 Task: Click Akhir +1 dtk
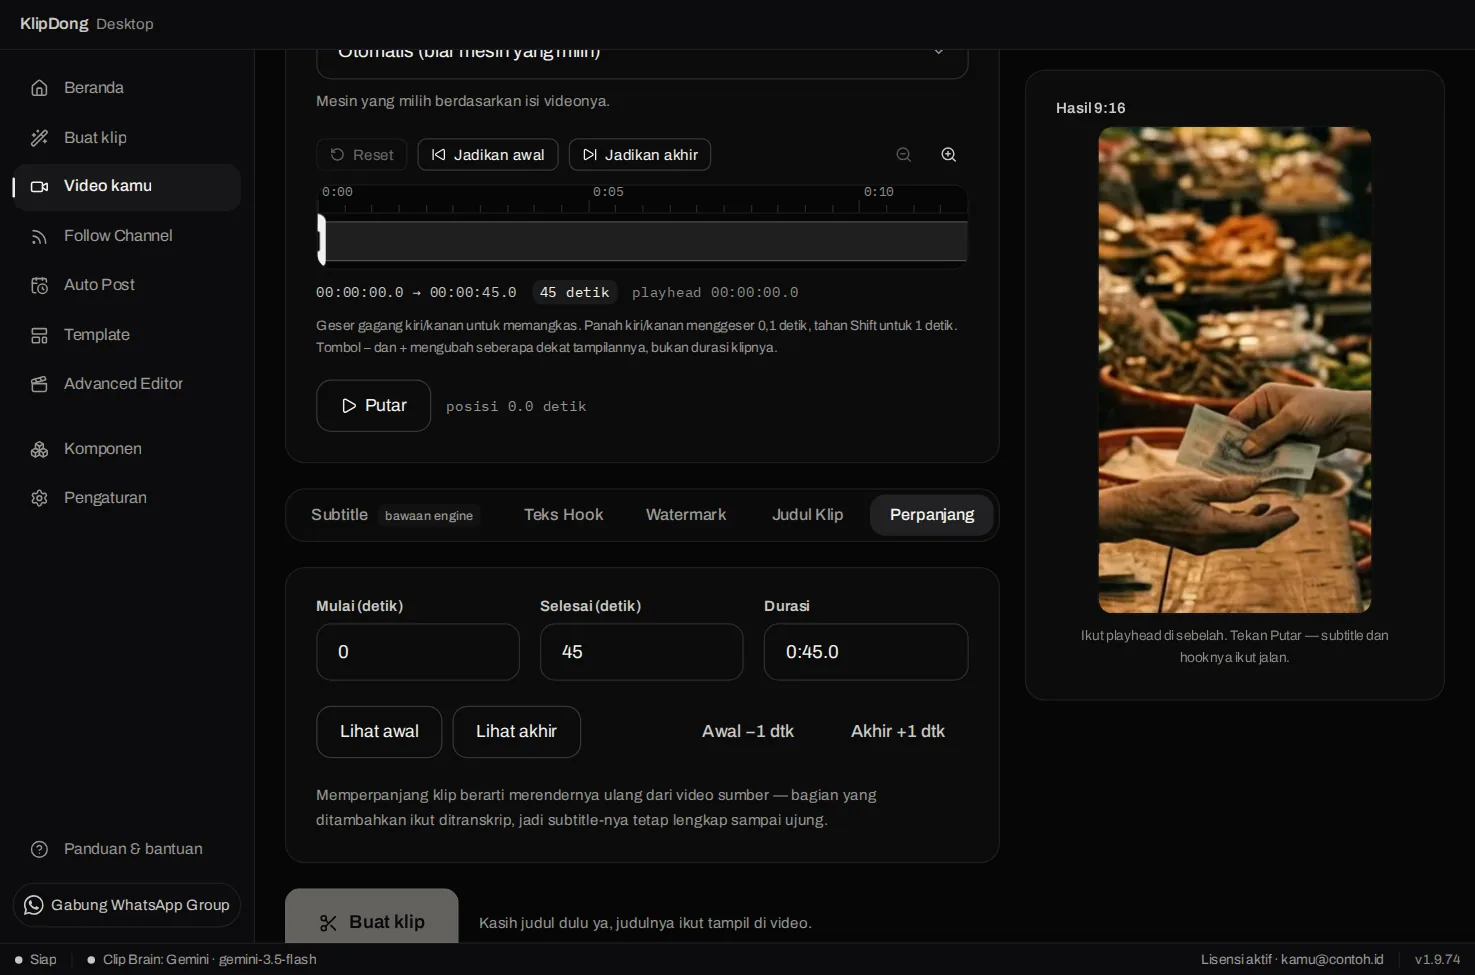898,732
